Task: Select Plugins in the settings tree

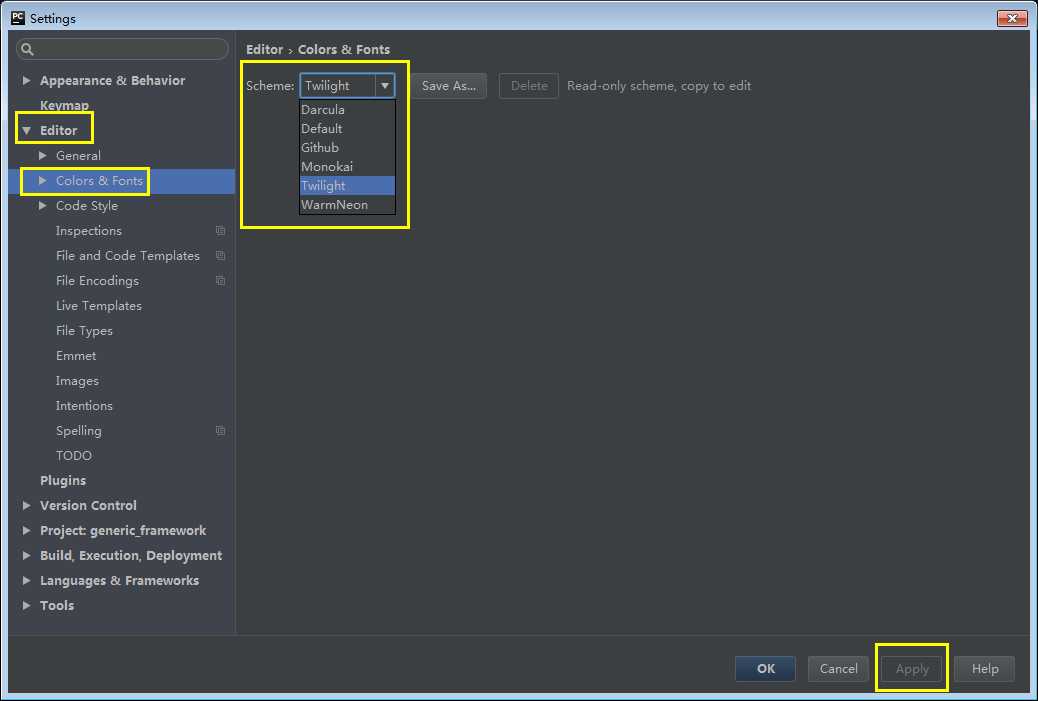Action: (63, 481)
